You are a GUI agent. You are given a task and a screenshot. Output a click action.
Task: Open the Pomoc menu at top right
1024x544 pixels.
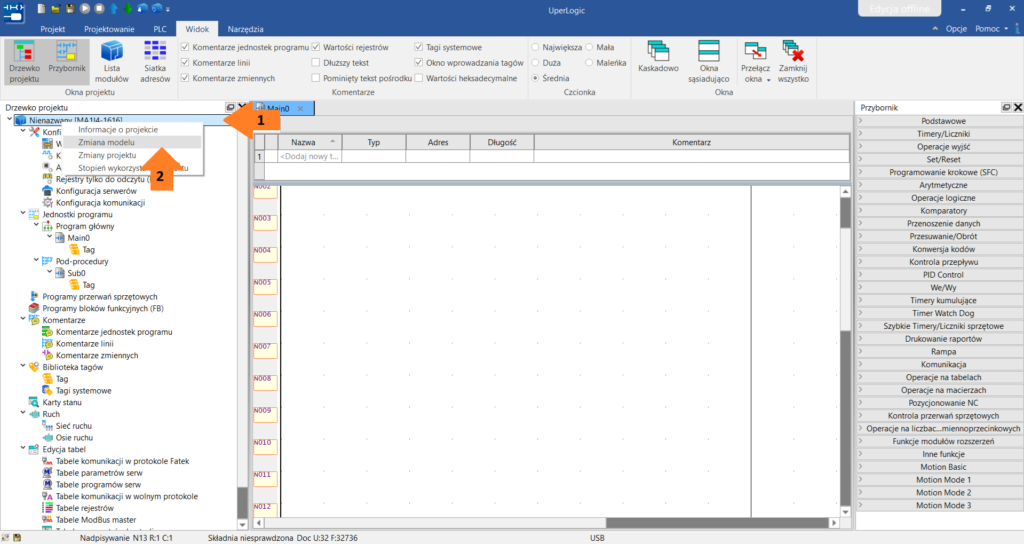tap(991, 29)
